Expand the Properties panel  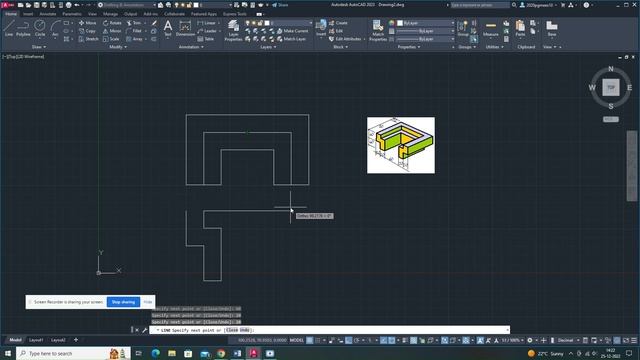(x=409, y=47)
